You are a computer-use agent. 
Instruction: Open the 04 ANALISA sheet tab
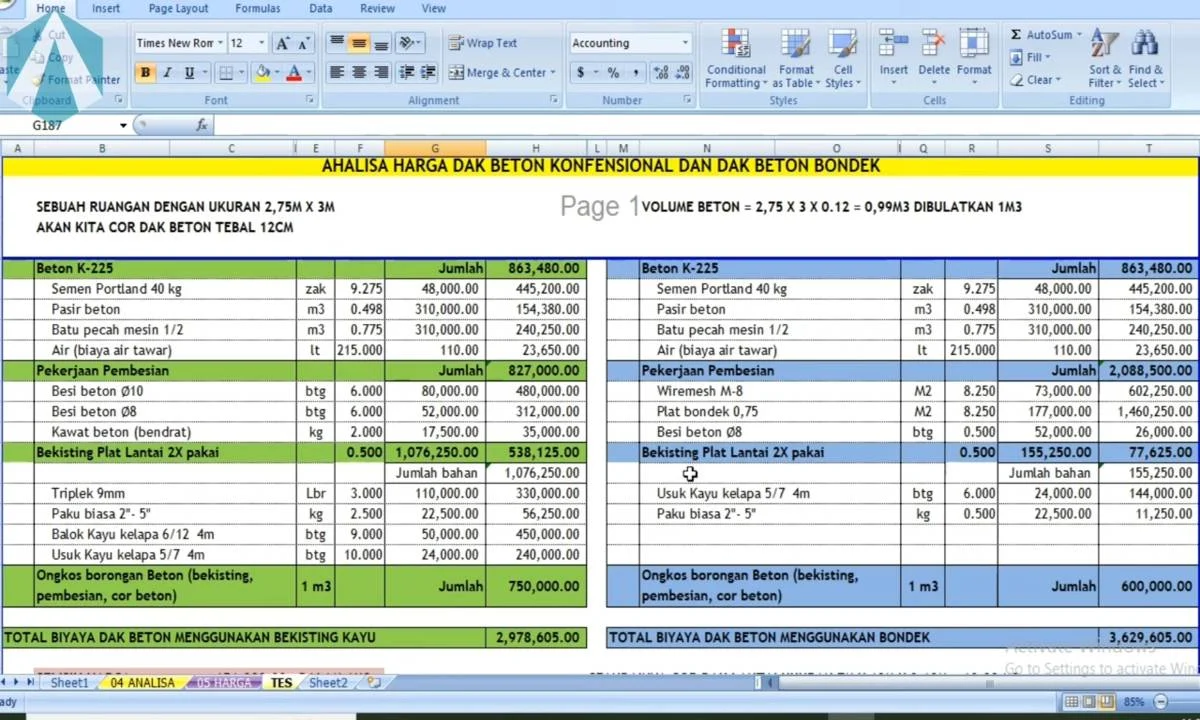(142, 683)
